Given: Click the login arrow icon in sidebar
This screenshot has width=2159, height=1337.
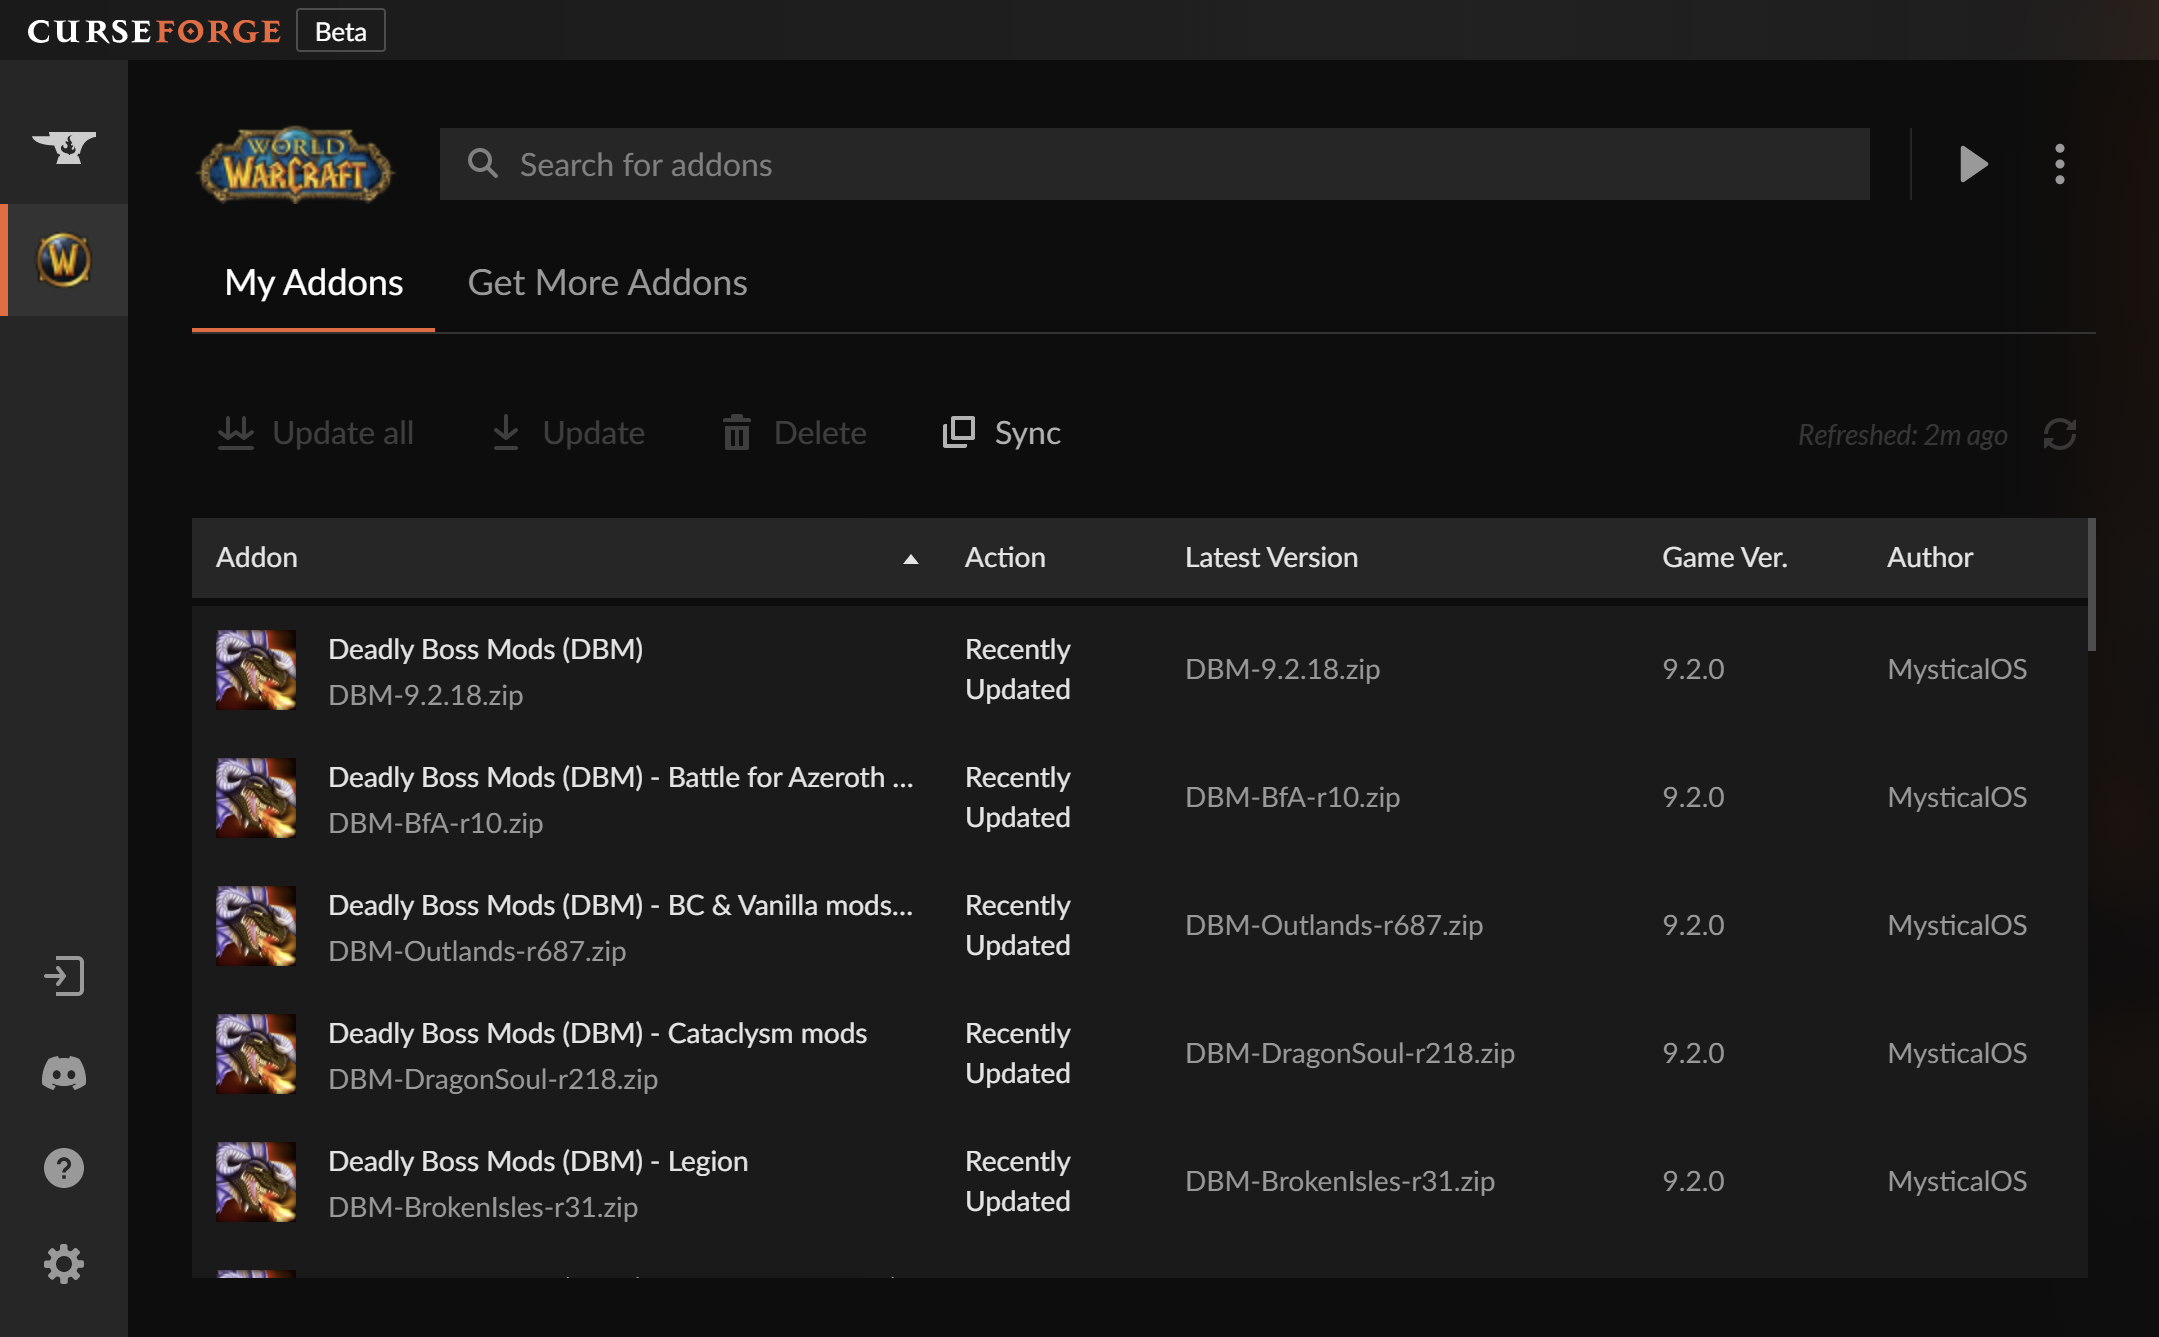Looking at the screenshot, I should coord(64,976).
